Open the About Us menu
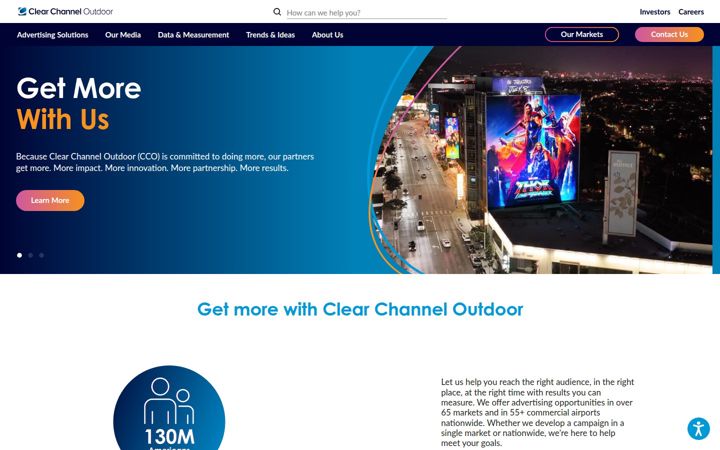Image resolution: width=720 pixels, height=450 pixels. tap(327, 35)
